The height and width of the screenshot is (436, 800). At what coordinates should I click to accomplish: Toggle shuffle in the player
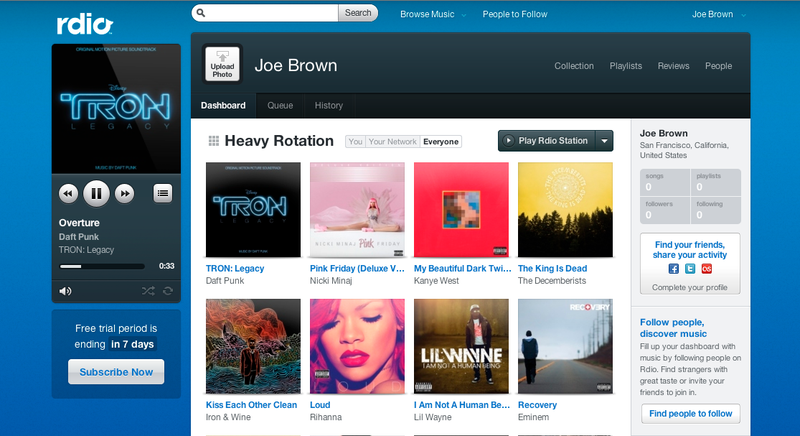[x=148, y=291]
